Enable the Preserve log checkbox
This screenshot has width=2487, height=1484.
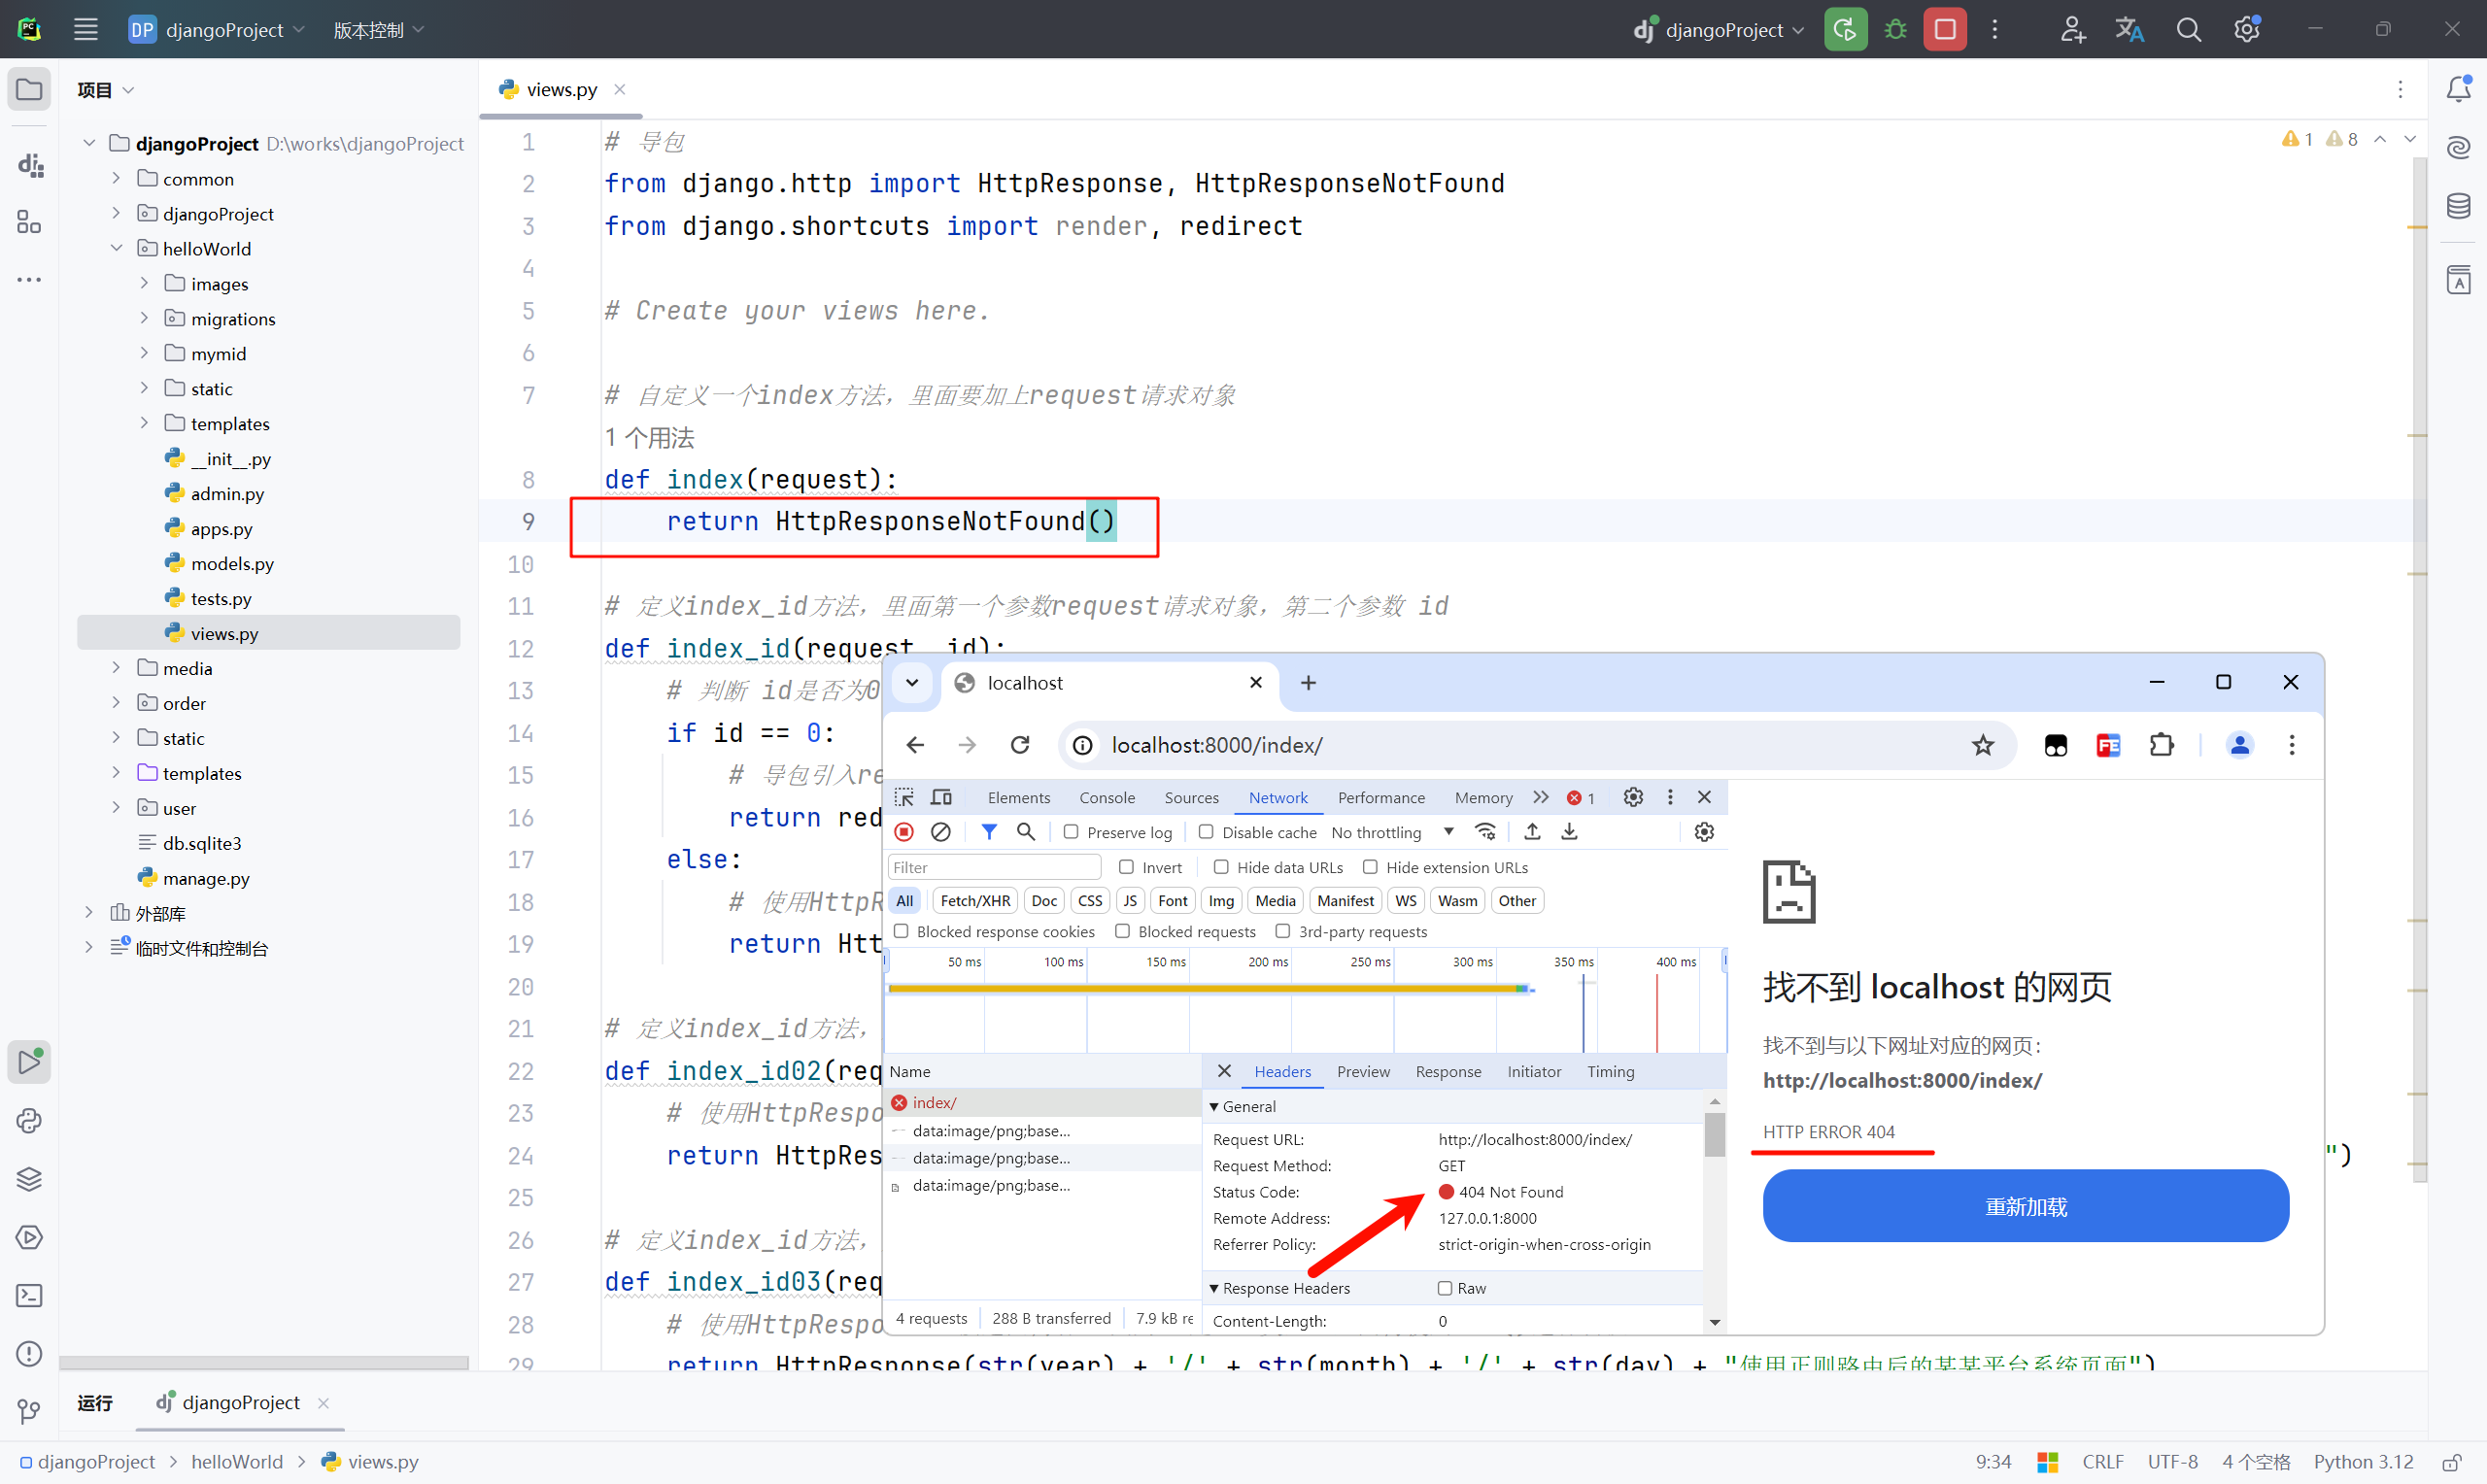point(1071,832)
